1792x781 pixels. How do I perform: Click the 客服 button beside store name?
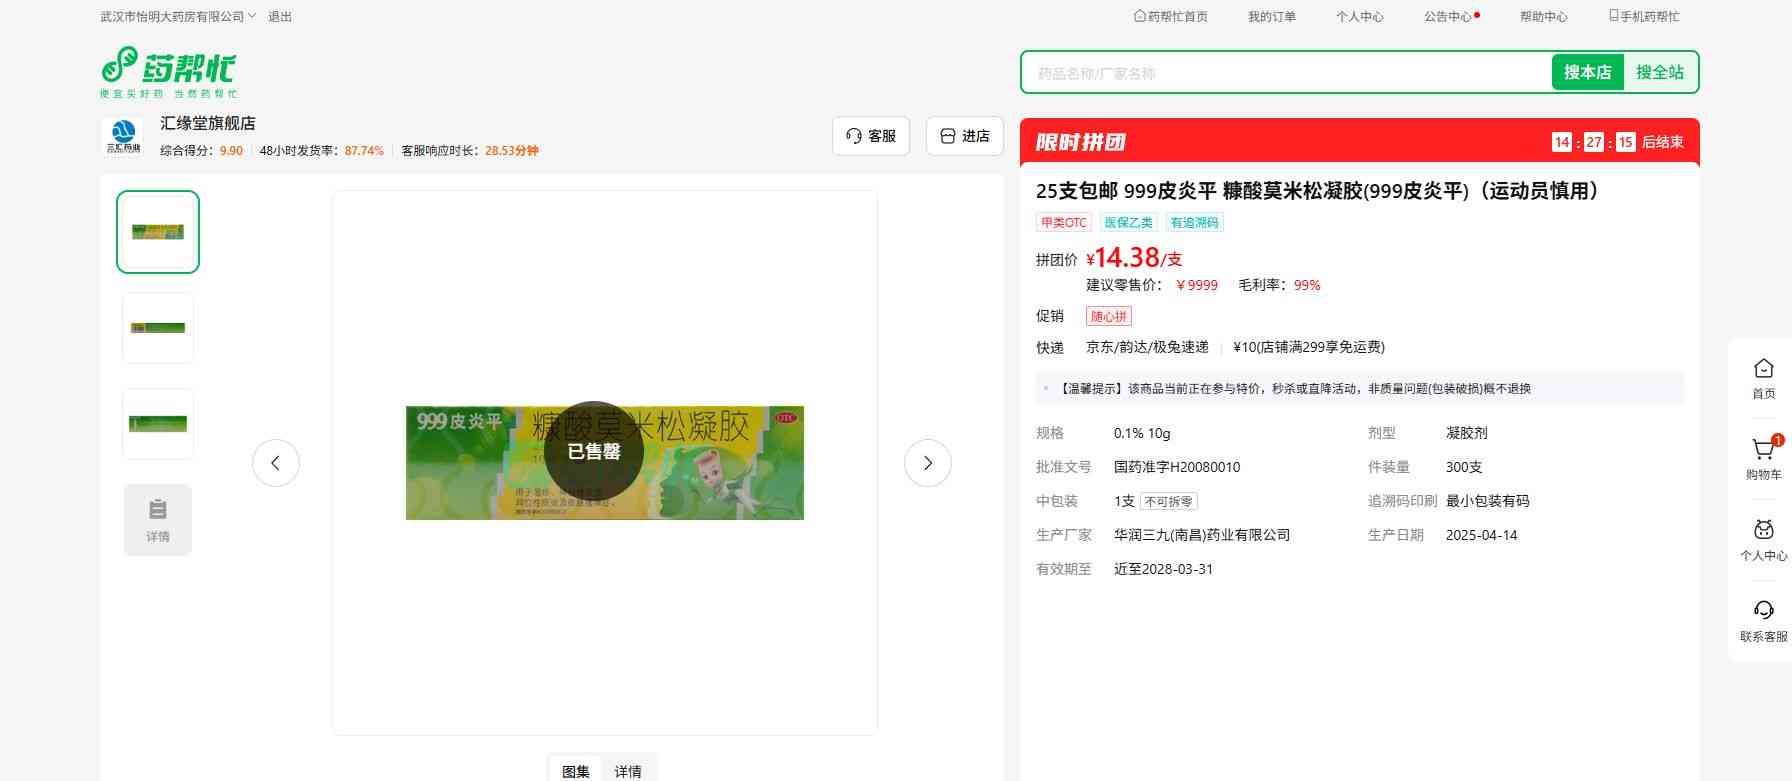click(x=870, y=136)
